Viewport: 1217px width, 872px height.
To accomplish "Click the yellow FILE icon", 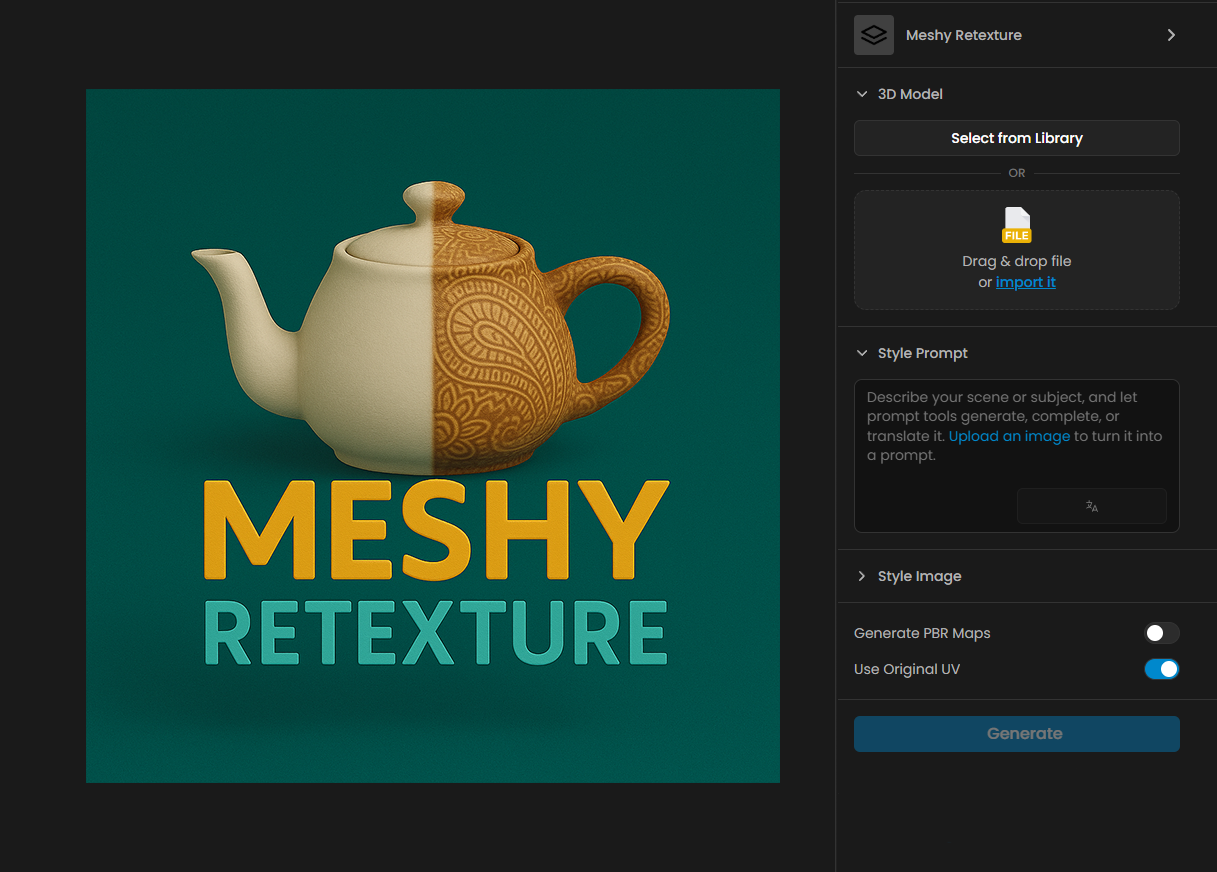I will click(1016, 225).
